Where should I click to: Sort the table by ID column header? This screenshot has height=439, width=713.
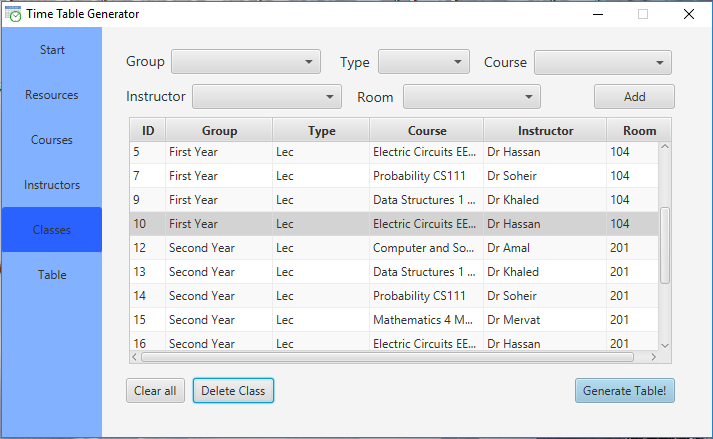click(148, 131)
